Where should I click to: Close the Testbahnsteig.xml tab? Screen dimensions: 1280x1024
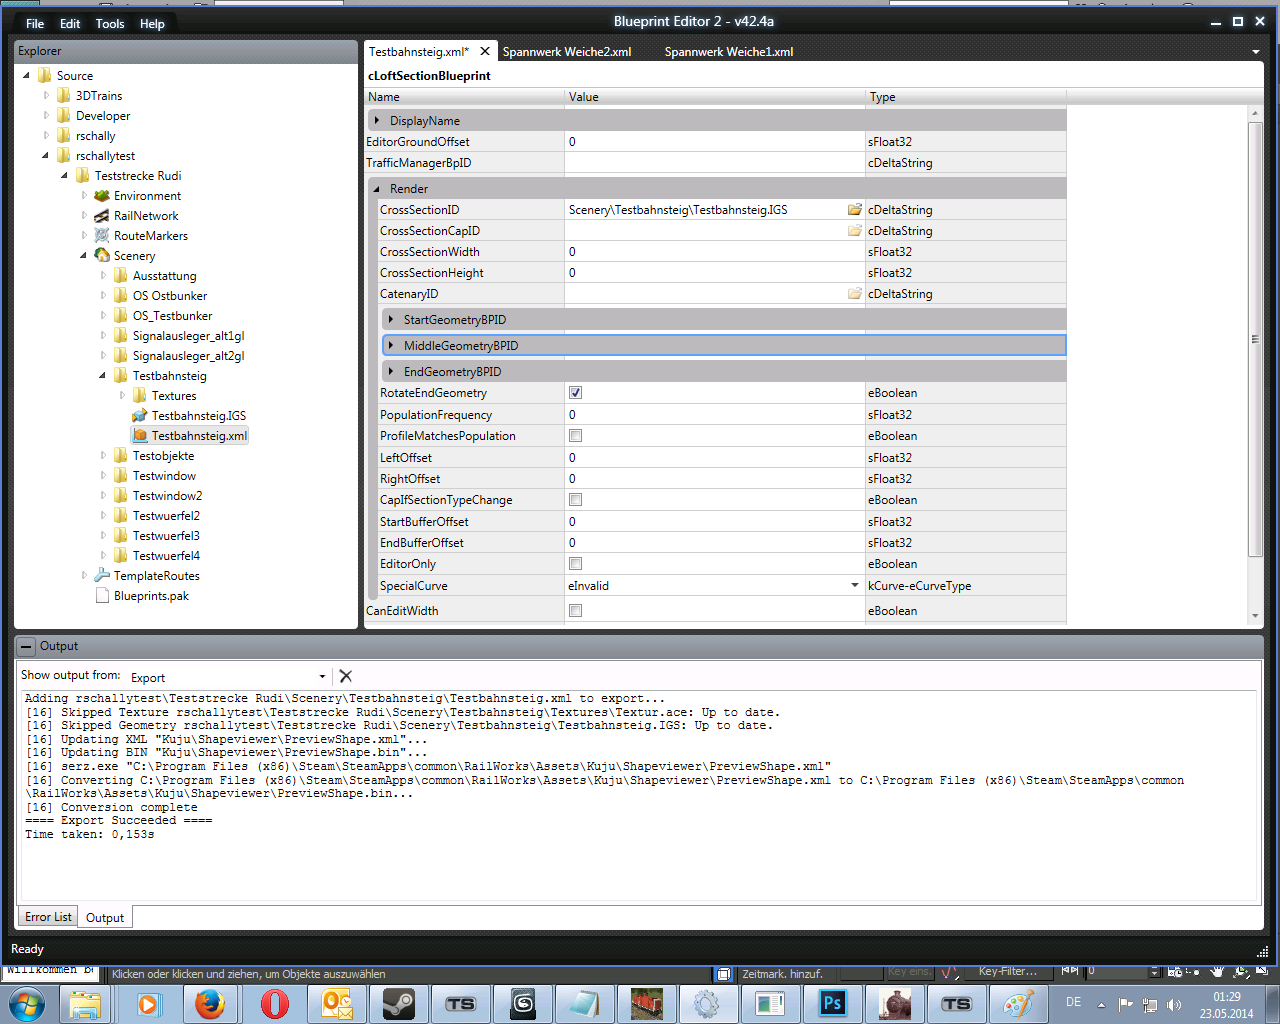pos(485,52)
